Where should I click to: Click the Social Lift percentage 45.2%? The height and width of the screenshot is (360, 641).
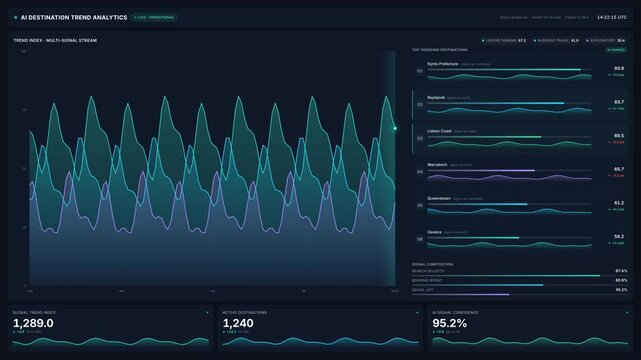(621, 290)
